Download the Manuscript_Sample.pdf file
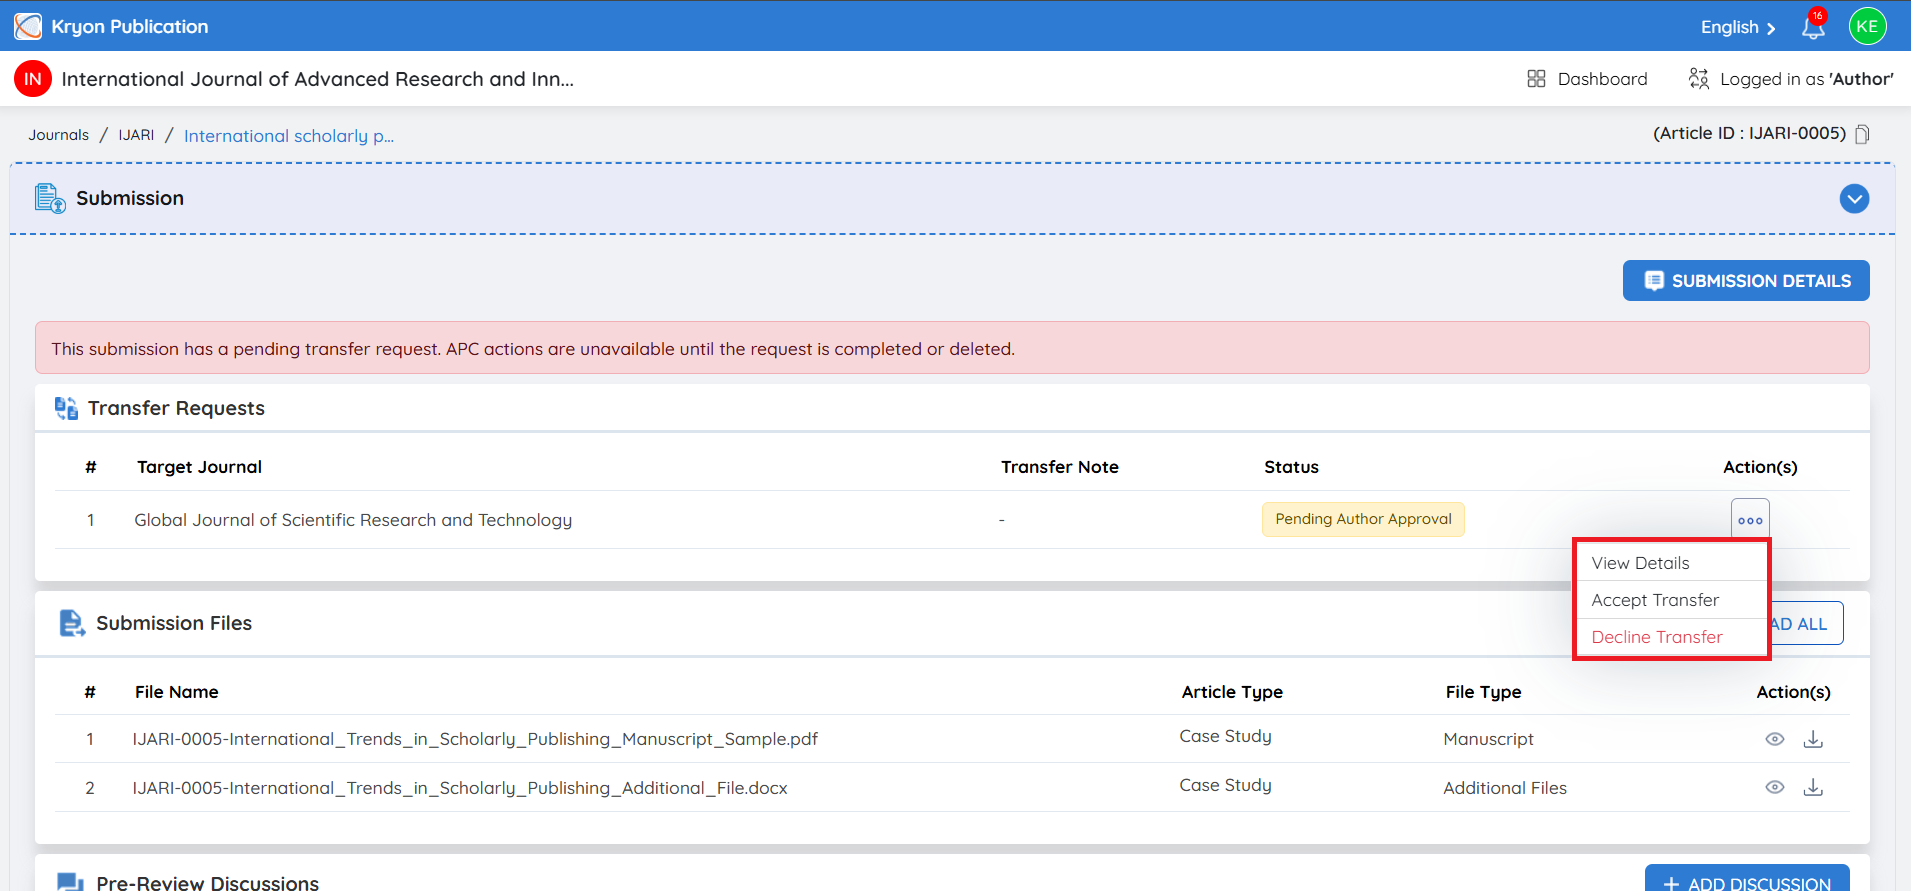 pyautogui.click(x=1813, y=739)
